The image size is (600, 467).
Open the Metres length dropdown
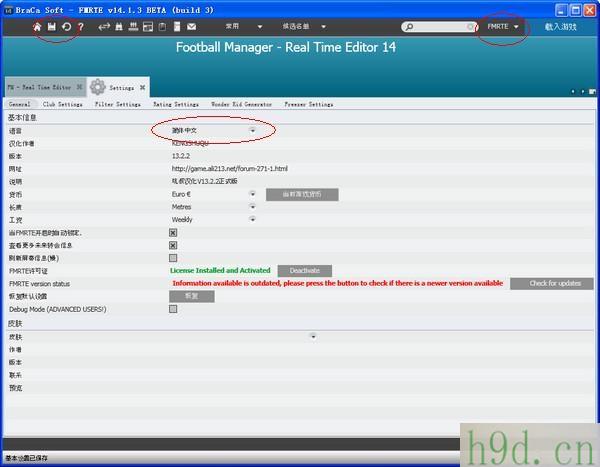pos(252,206)
